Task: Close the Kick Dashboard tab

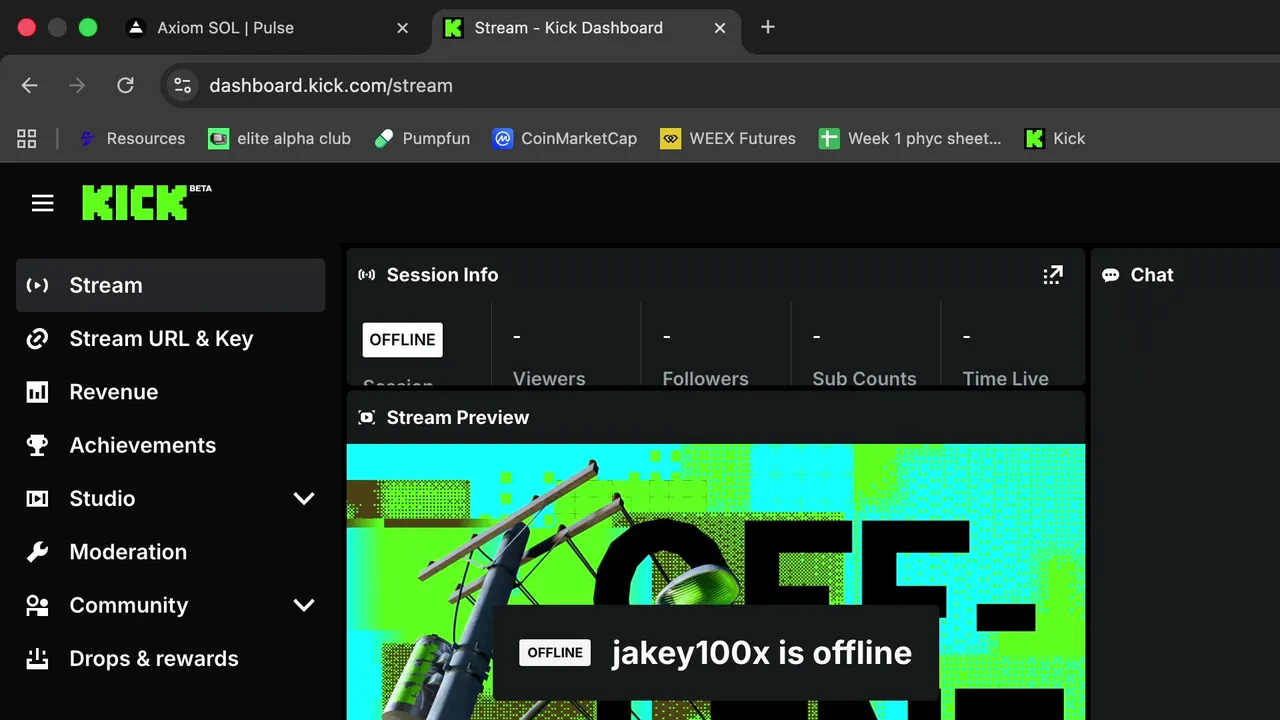Action: click(720, 28)
